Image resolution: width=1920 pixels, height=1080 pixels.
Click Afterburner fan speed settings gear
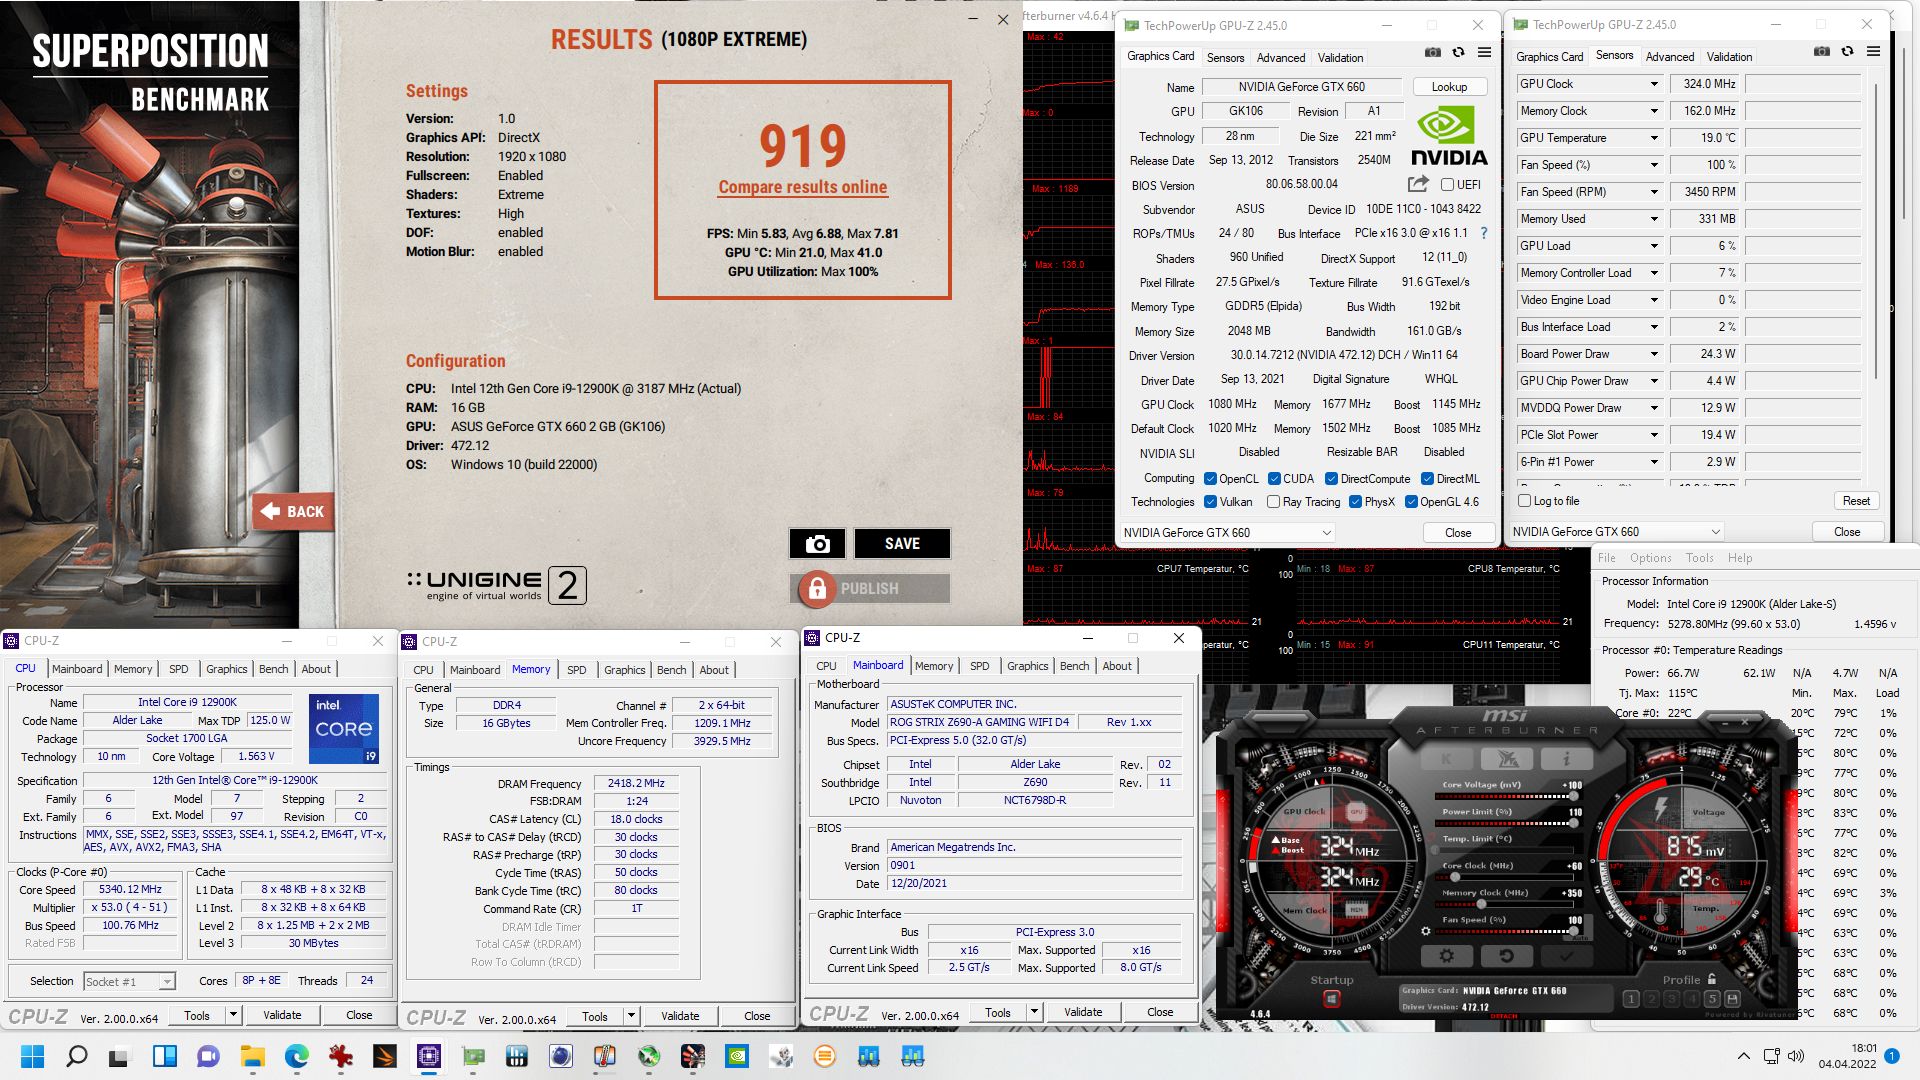click(x=1427, y=931)
